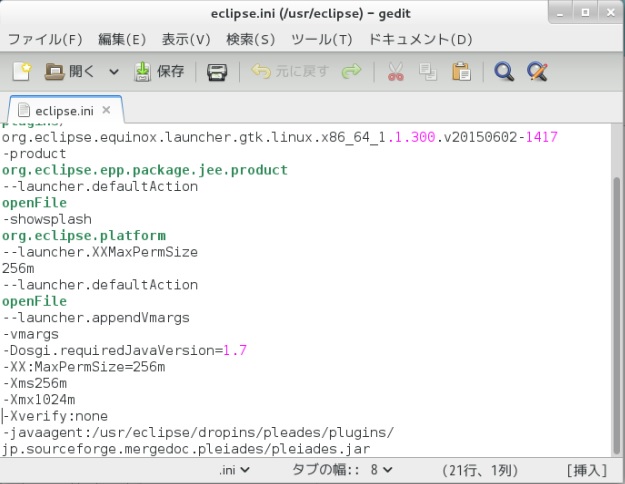Click the cut scissors icon
The height and width of the screenshot is (484, 625).
pos(395,72)
